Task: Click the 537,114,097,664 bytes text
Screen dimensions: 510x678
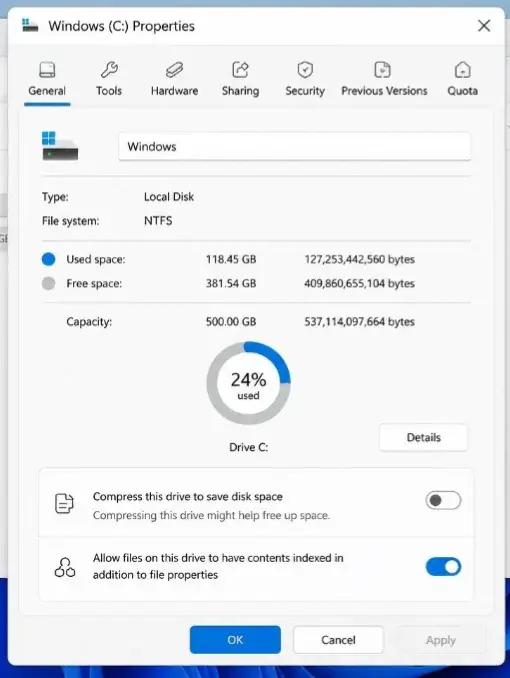Action: pyautogui.click(x=359, y=322)
